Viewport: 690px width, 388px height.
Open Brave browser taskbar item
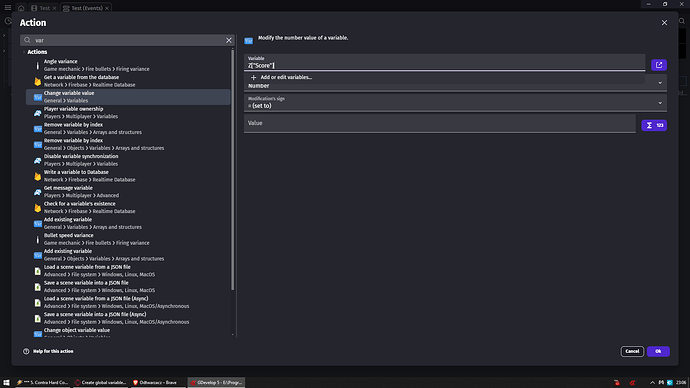pos(158,382)
